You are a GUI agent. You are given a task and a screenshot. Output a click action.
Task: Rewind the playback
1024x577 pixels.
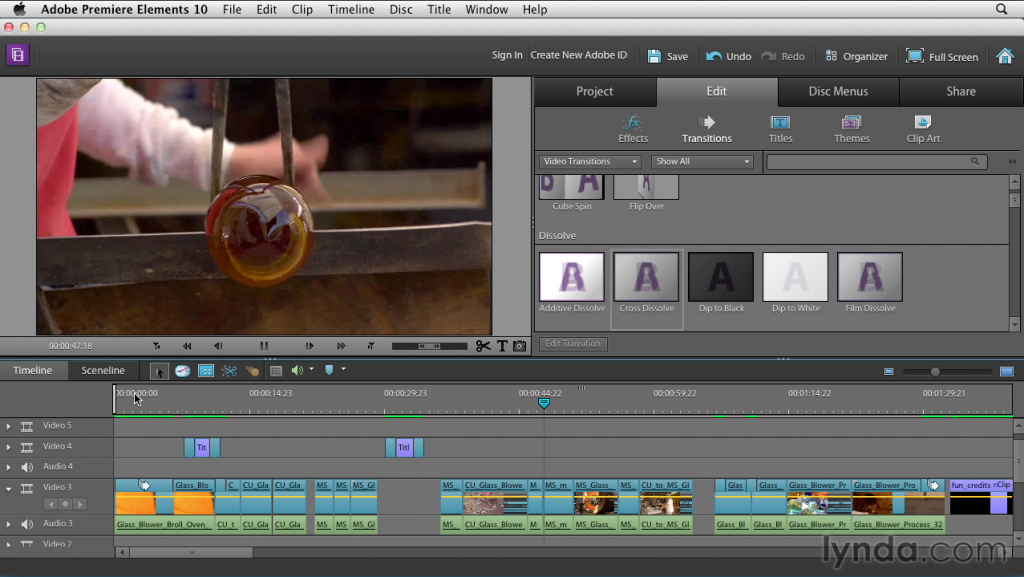187,346
